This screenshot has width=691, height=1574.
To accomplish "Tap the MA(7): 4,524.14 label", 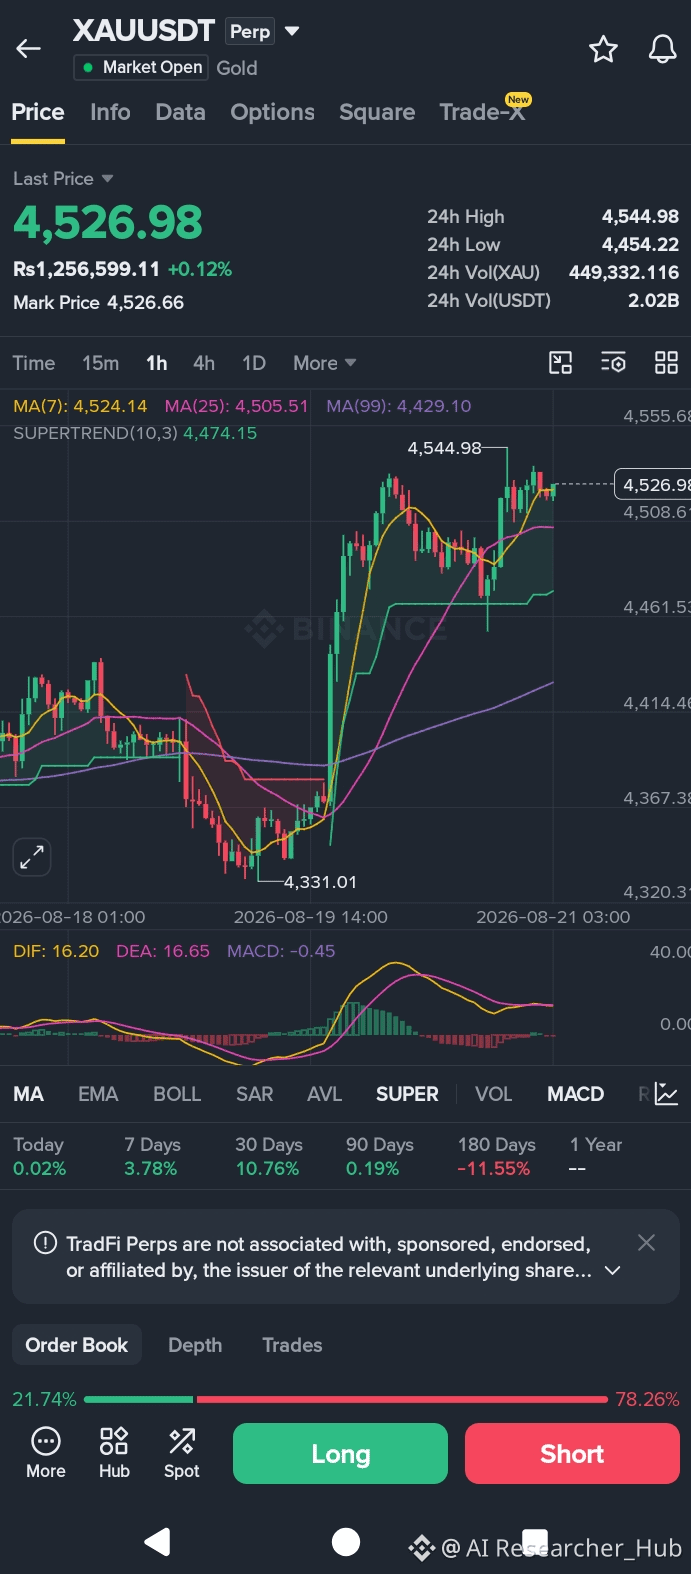I will click(x=80, y=406).
